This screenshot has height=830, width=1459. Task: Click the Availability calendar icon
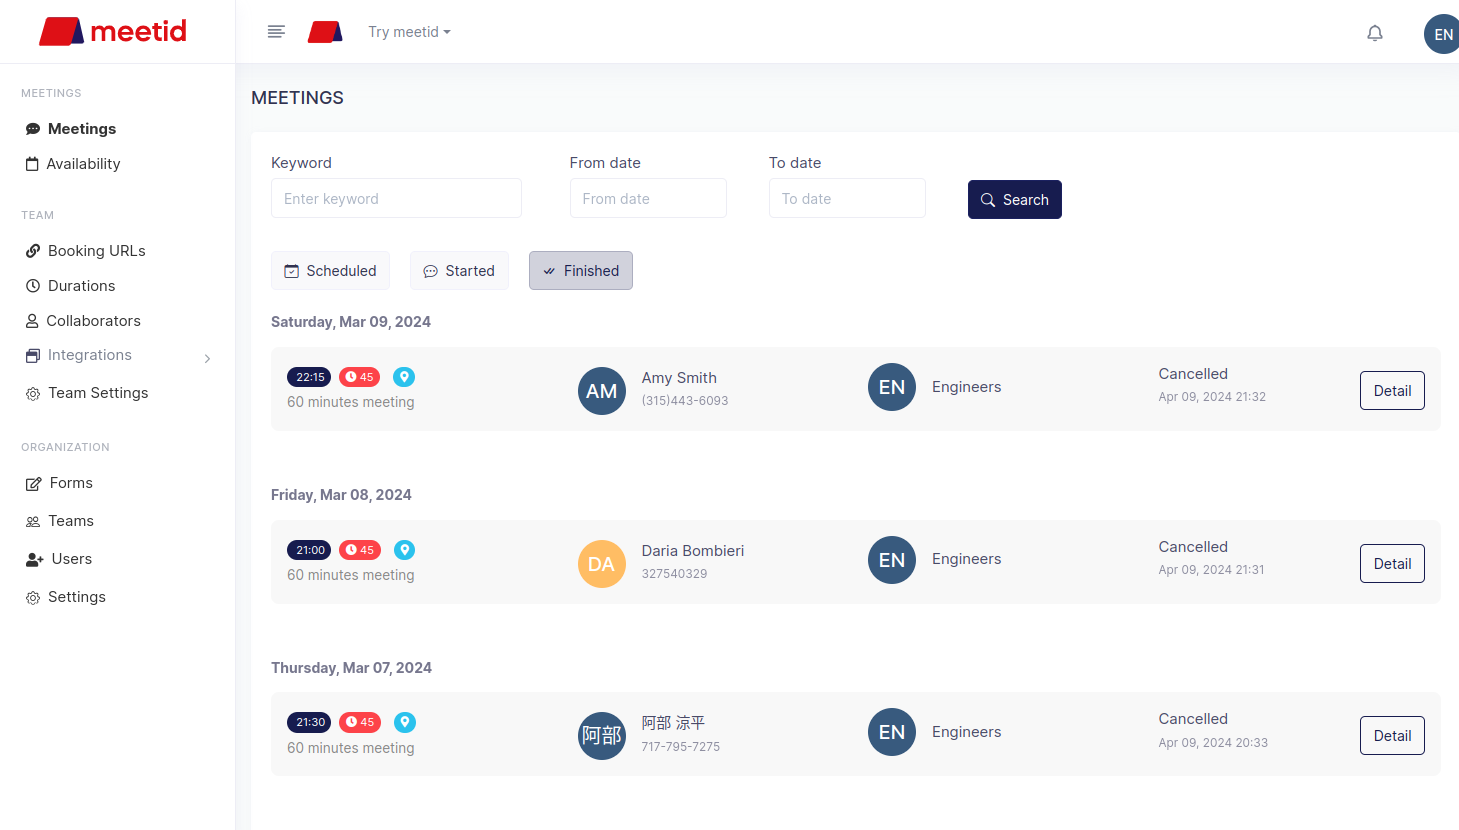point(32,164)
